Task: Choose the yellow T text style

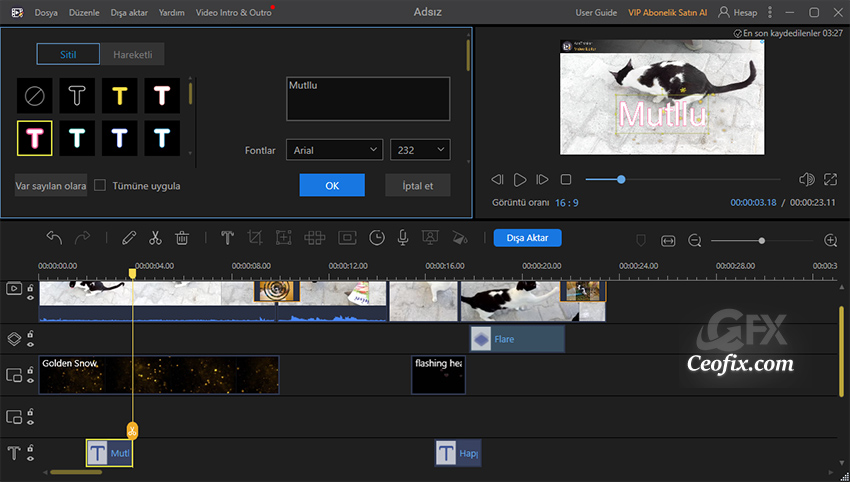Action: tap(120, 97)
